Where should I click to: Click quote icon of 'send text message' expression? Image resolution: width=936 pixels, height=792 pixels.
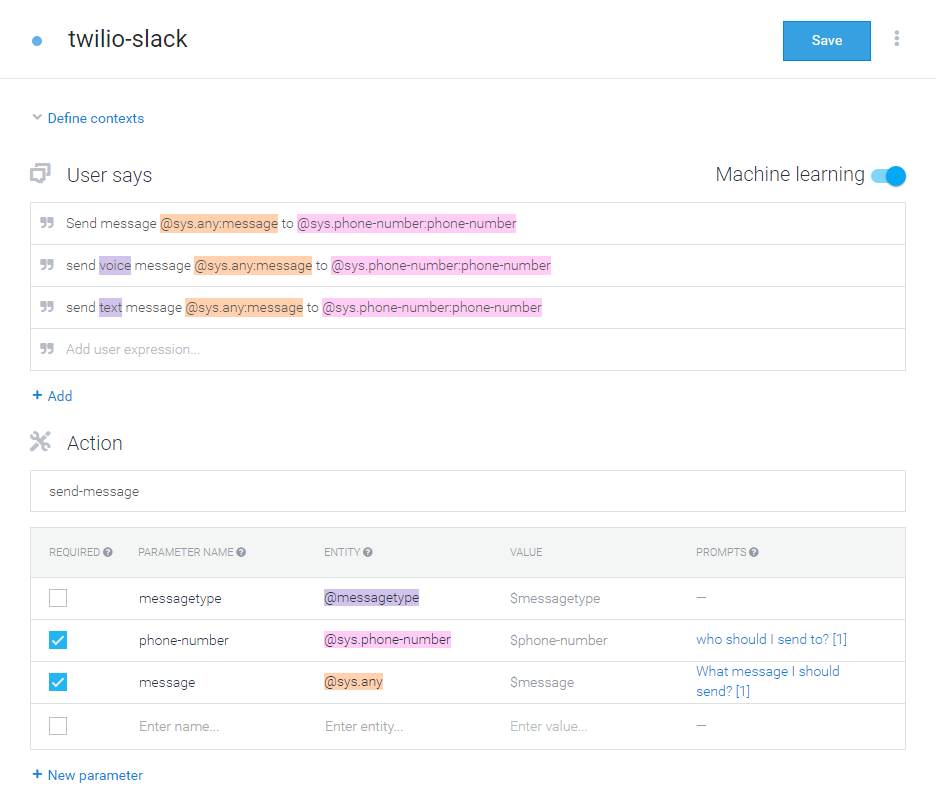point(47,307)
